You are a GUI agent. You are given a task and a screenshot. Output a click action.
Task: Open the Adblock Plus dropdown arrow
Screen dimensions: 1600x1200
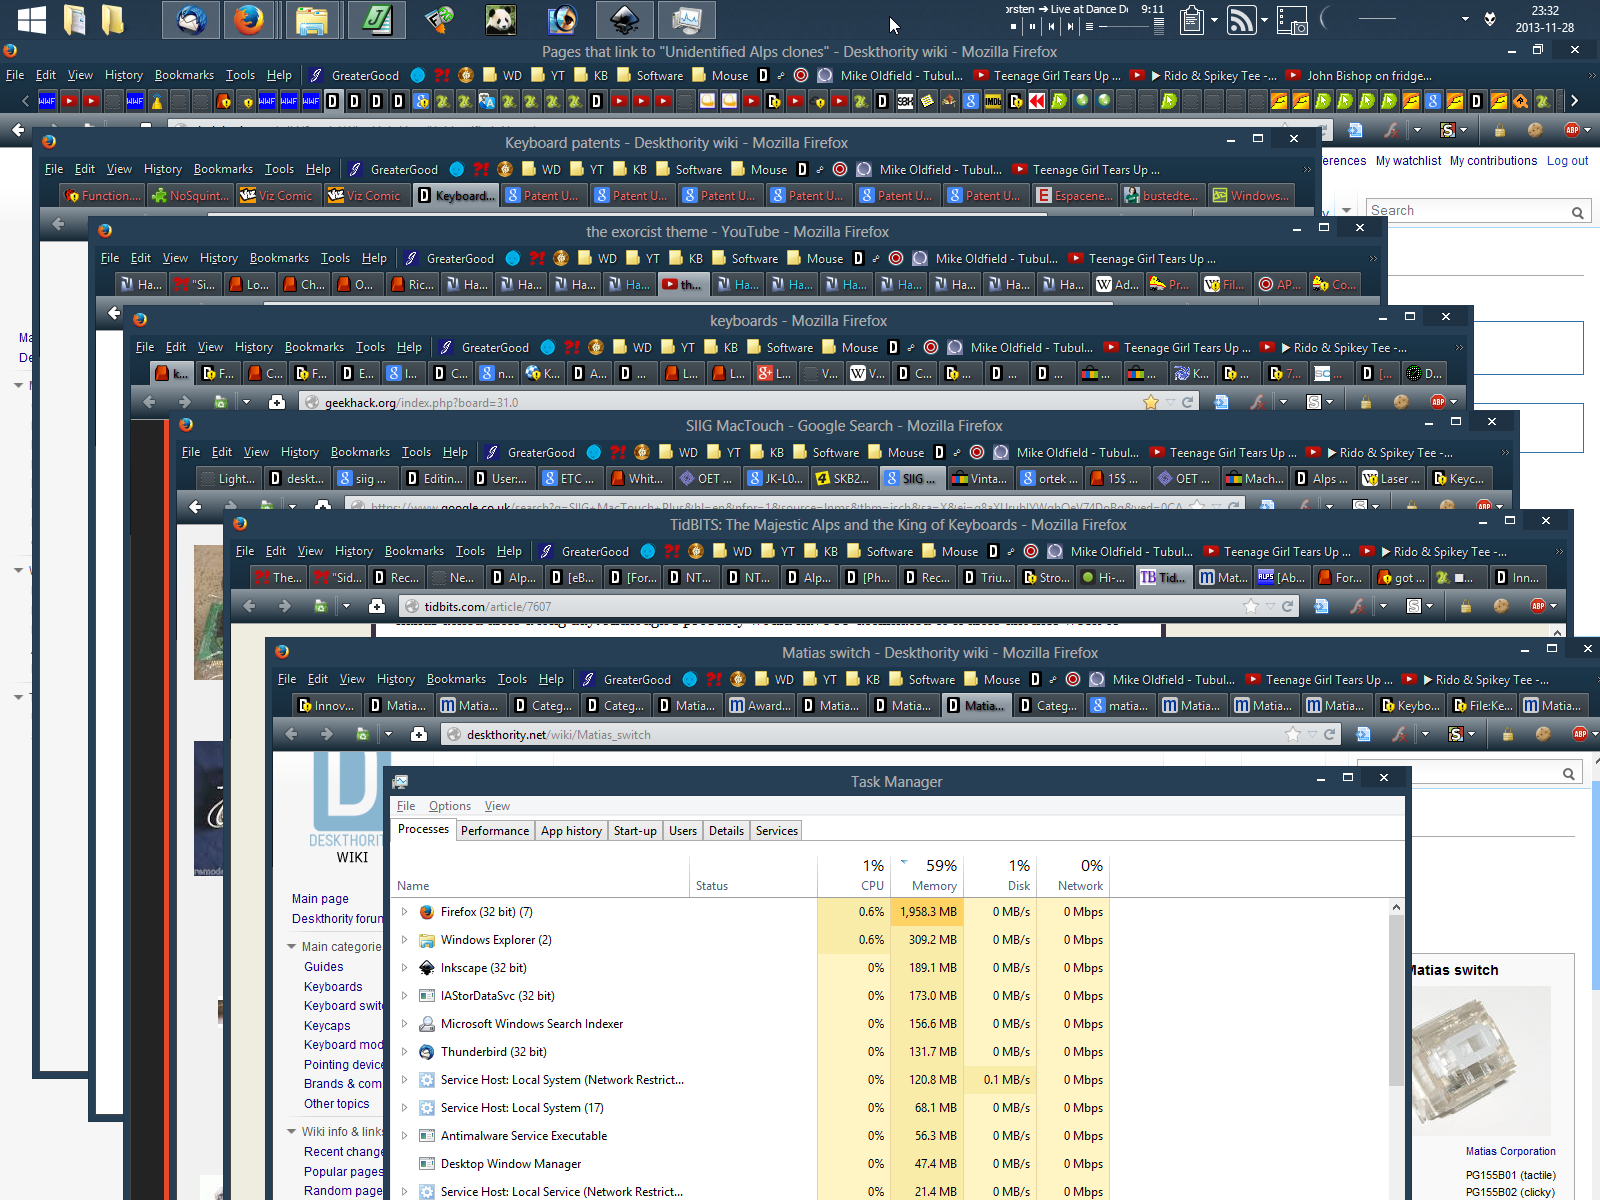[x=1596, y=734]
